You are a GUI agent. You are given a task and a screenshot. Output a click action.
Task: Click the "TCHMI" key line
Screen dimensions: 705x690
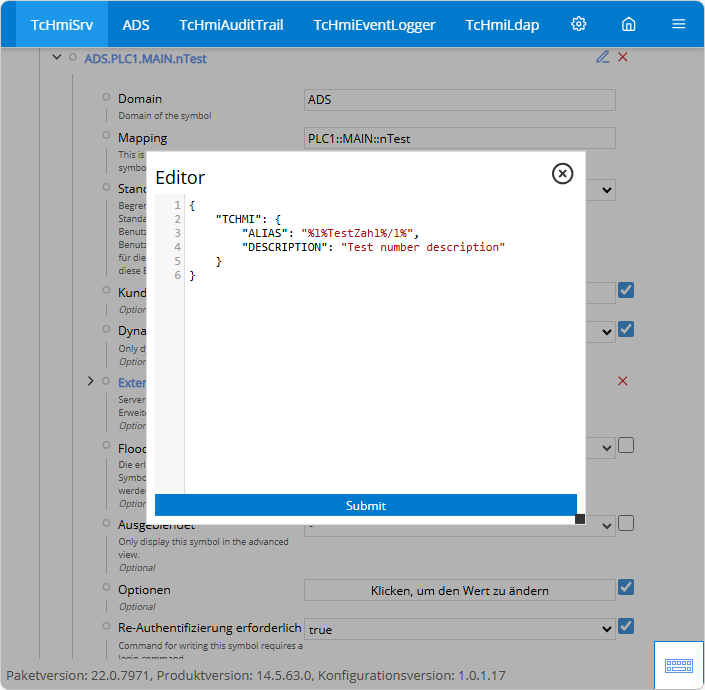[248, 219]
